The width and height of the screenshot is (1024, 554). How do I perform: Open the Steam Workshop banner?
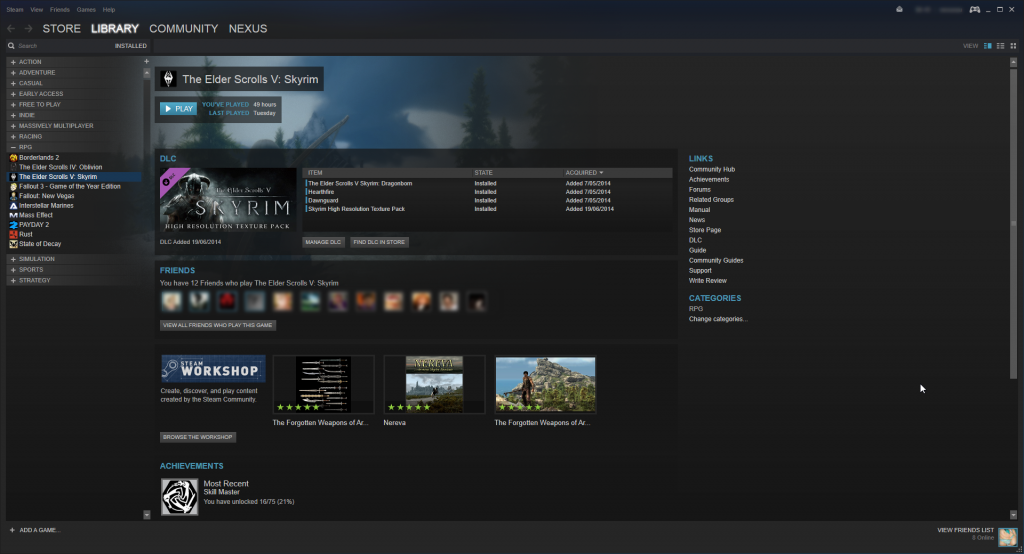(214, 369)
